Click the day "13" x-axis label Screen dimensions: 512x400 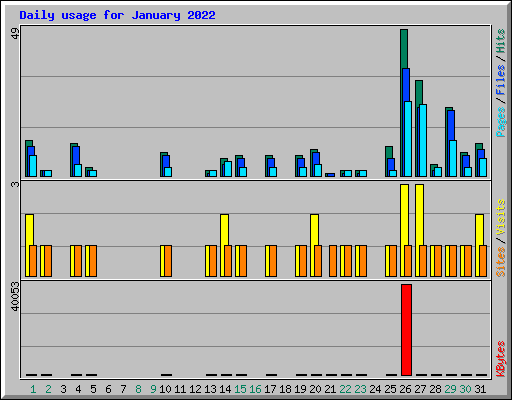pos(210,389)
